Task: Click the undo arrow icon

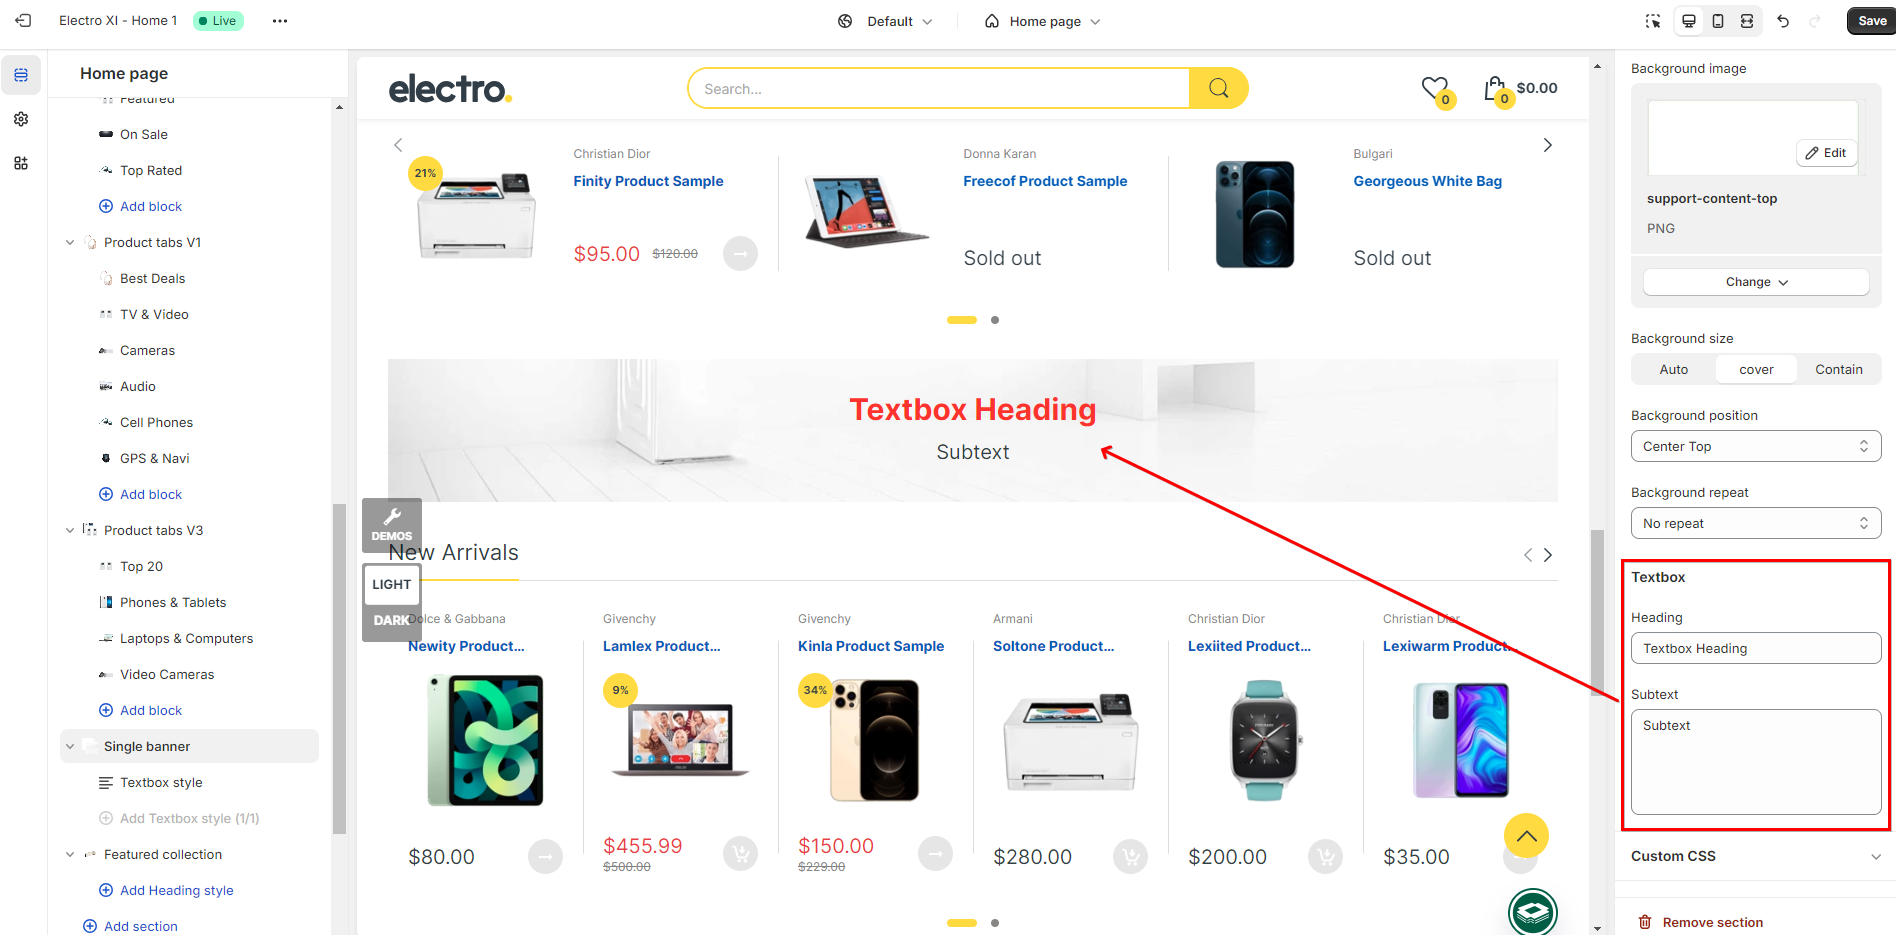Action: pos(1783,21)
